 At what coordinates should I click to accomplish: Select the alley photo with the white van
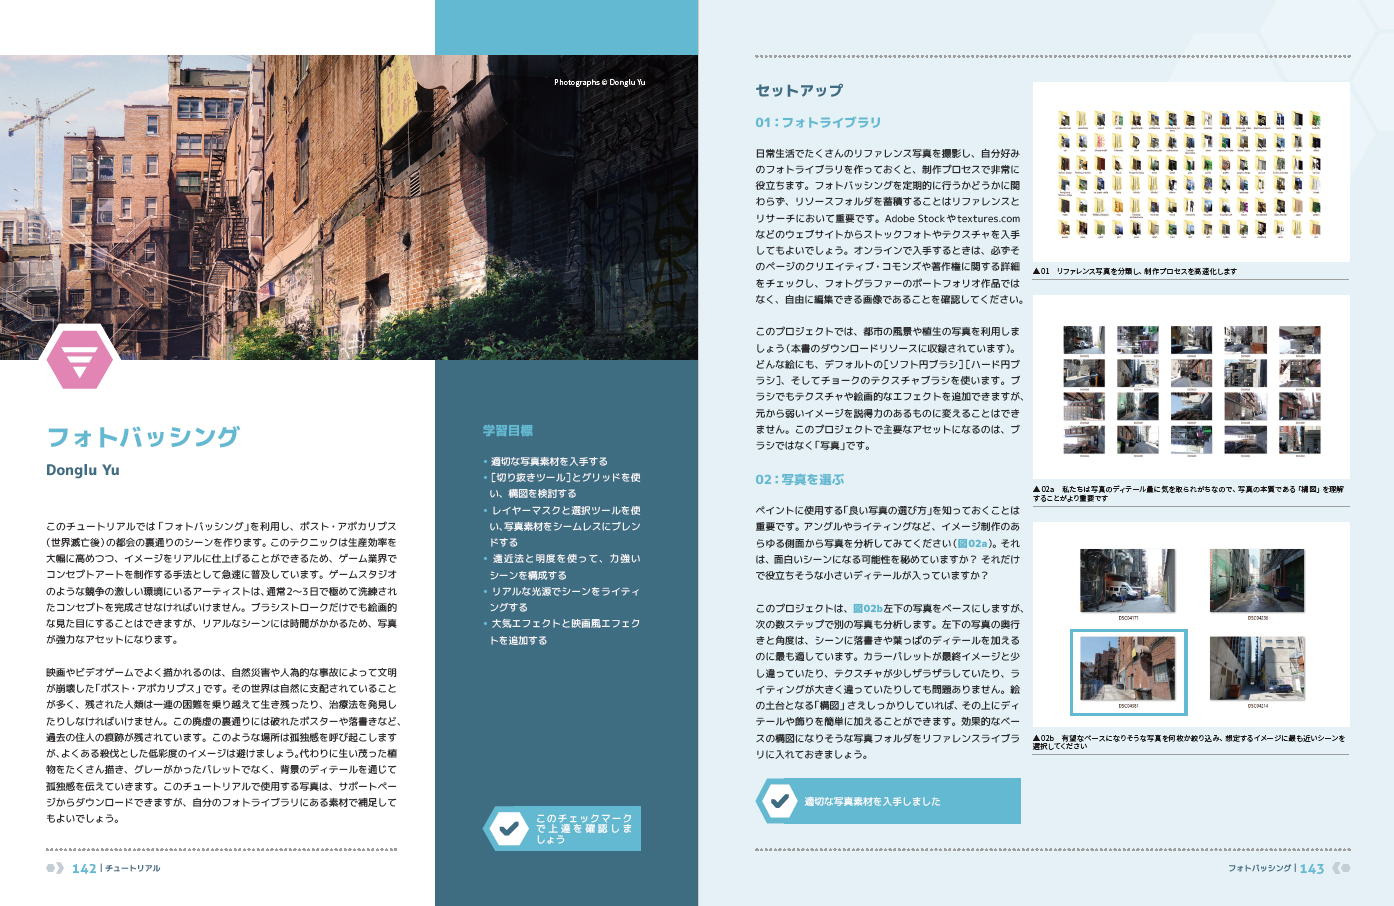click(1127, 581)
